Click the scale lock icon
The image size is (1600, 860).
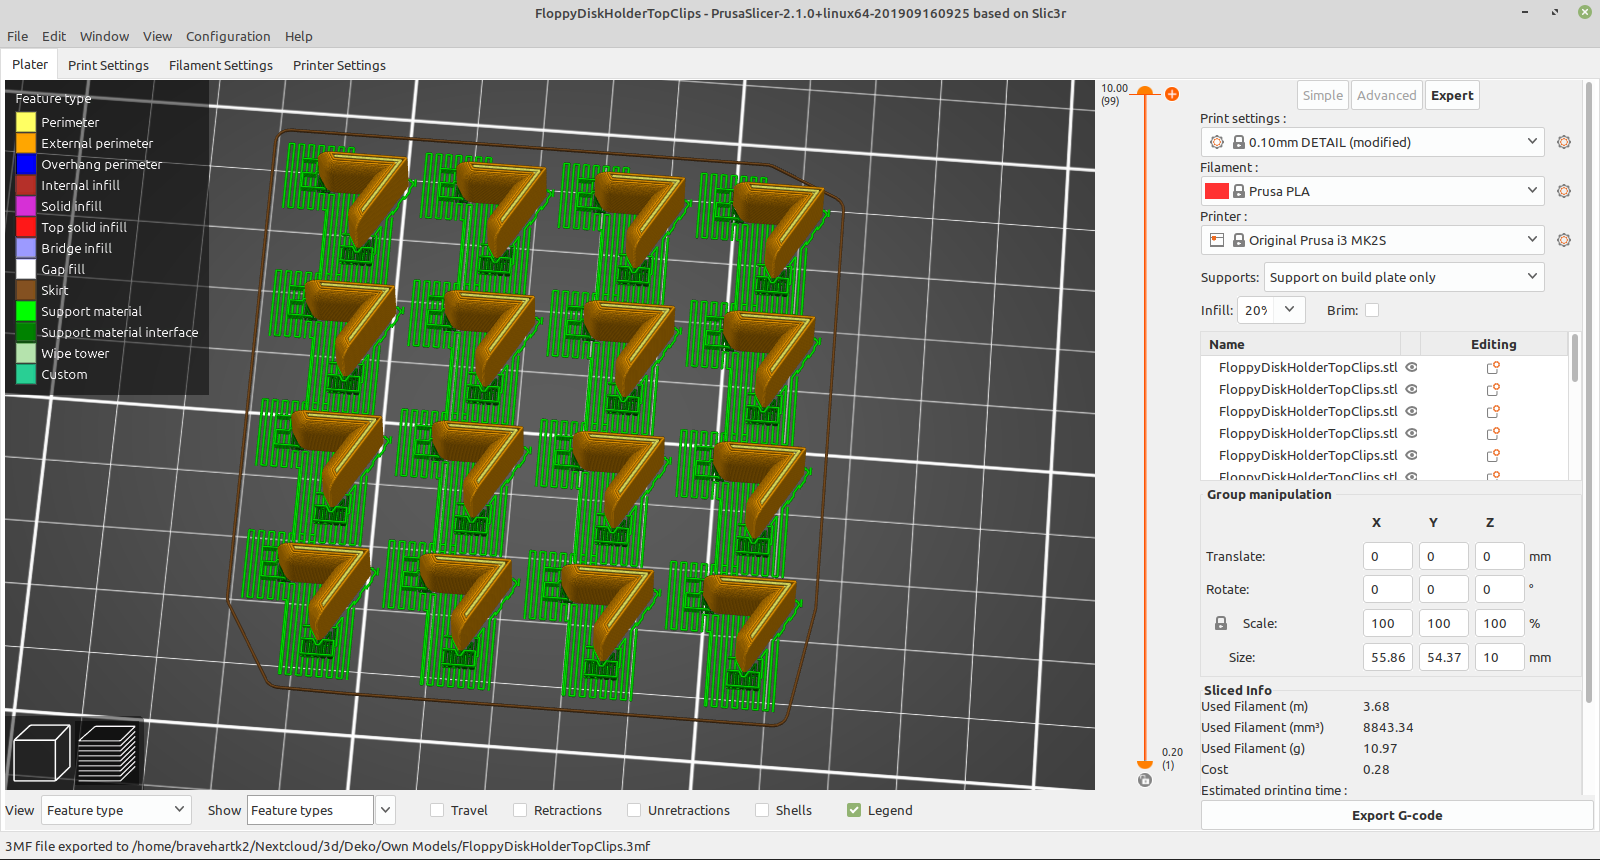1221,623
